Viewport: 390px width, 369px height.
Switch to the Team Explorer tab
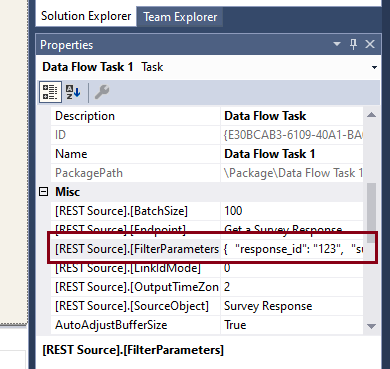[x=180, y=17]
